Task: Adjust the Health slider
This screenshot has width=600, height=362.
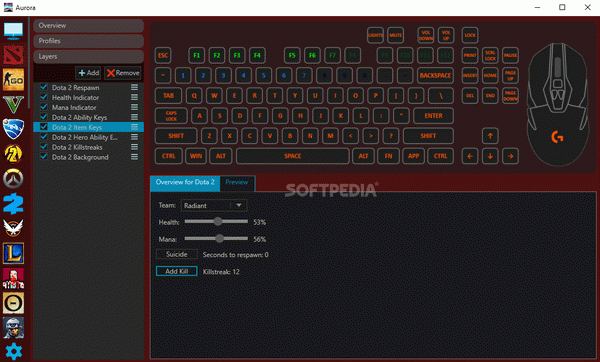Action: pyautogui.click(x=216, y=222)
